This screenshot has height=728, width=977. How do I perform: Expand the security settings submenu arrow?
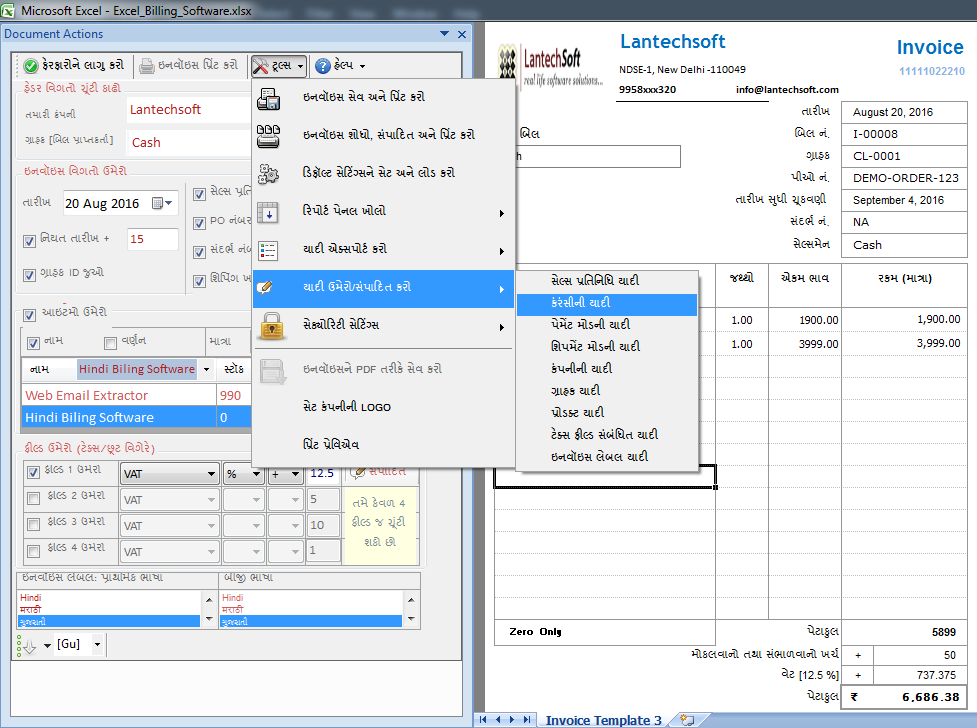point(502,328)
